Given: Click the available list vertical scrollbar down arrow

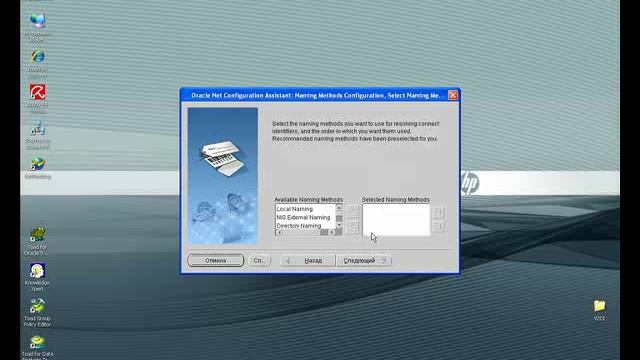Looking at the screenshot, I should (339, 225).
